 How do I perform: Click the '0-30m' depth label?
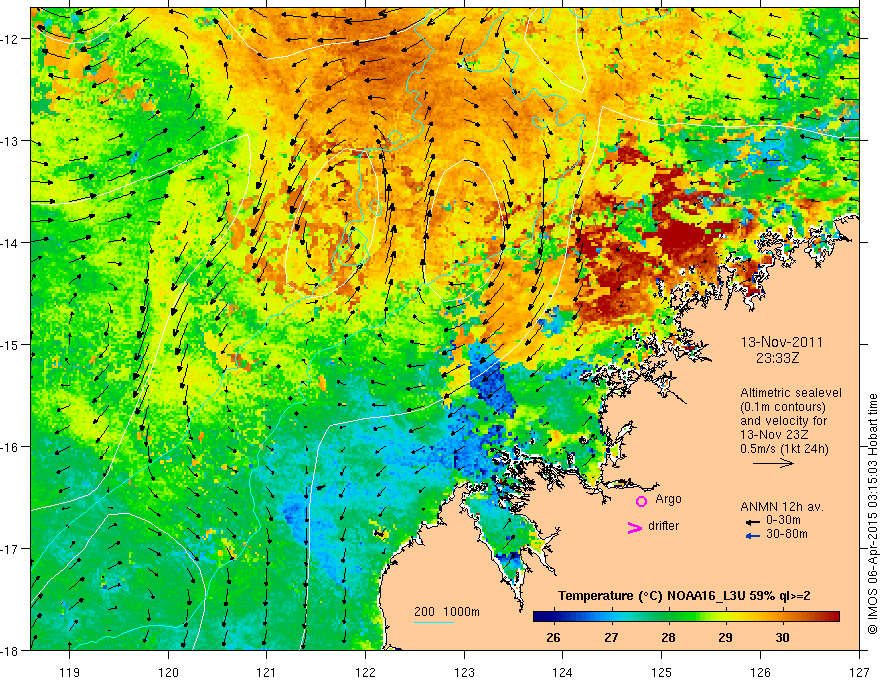(783, 520)
